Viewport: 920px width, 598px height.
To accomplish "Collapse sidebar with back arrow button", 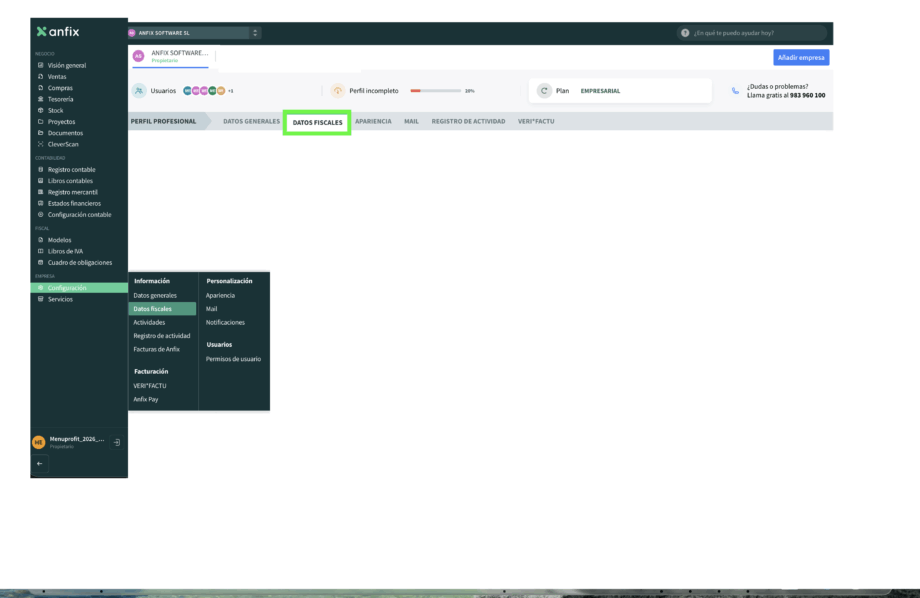I will click(x=41, y=464).
